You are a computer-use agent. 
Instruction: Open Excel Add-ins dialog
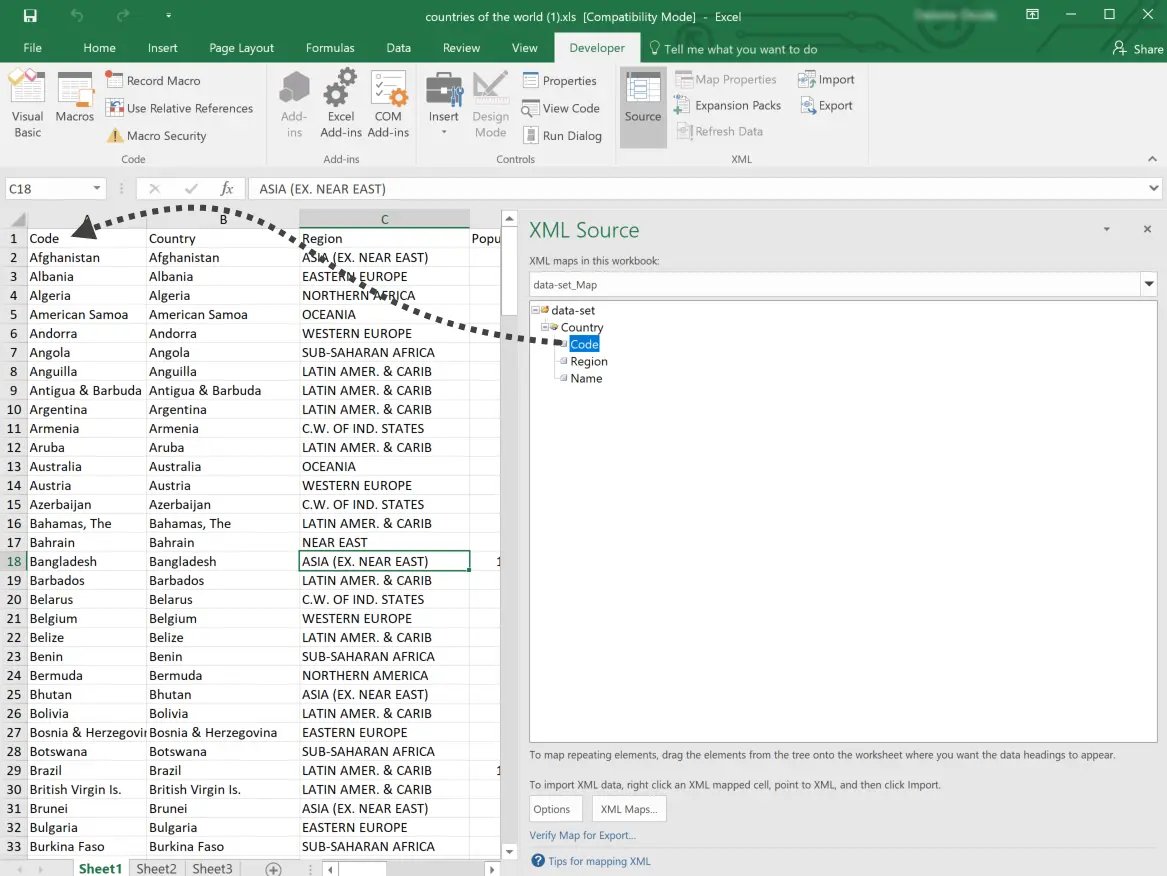click(x=341, y=104)
